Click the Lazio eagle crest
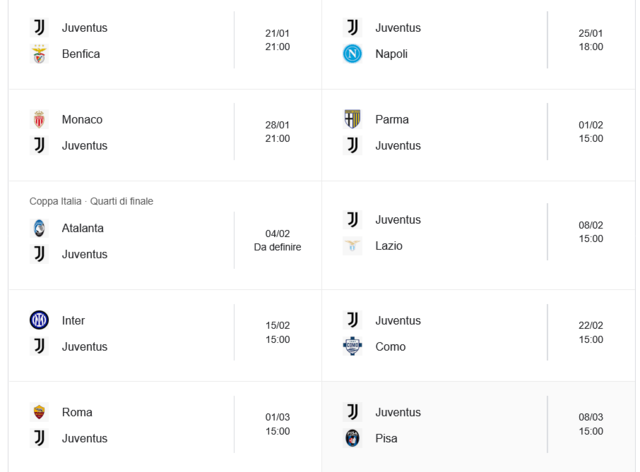 [352, 246]
